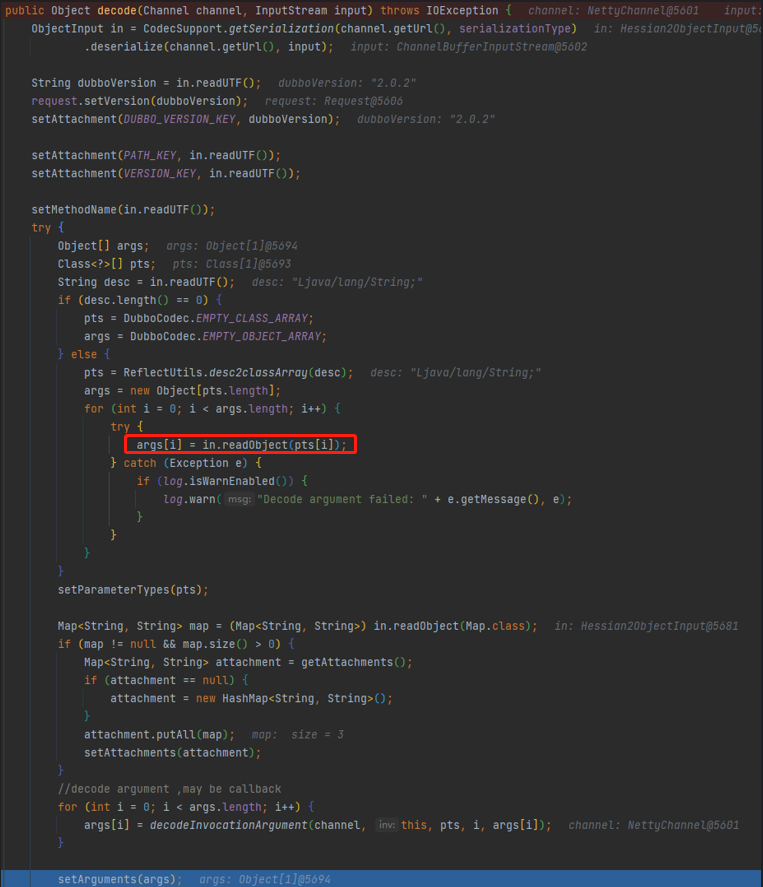763x887 pixels.
Task: Click 'if (attachment == null)' condition
Action: [x=159, y=680]
